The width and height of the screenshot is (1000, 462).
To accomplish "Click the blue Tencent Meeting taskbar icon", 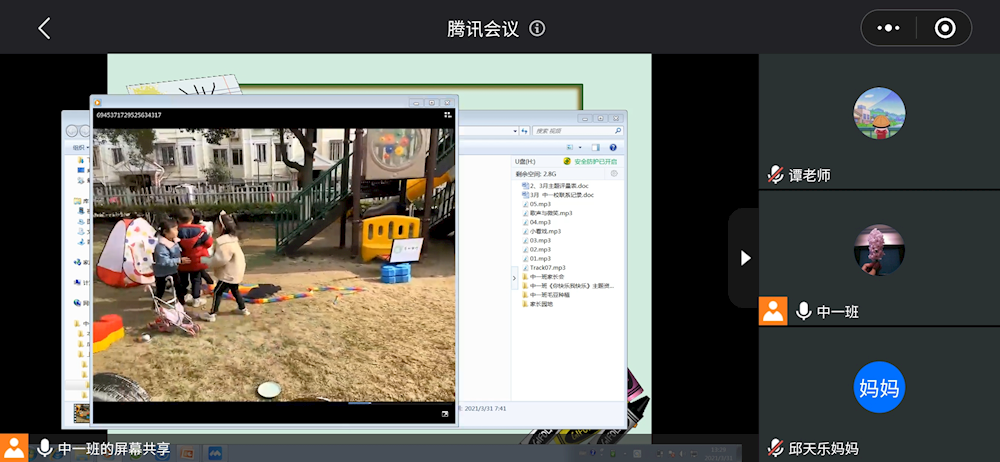I will tap(215, 452).
